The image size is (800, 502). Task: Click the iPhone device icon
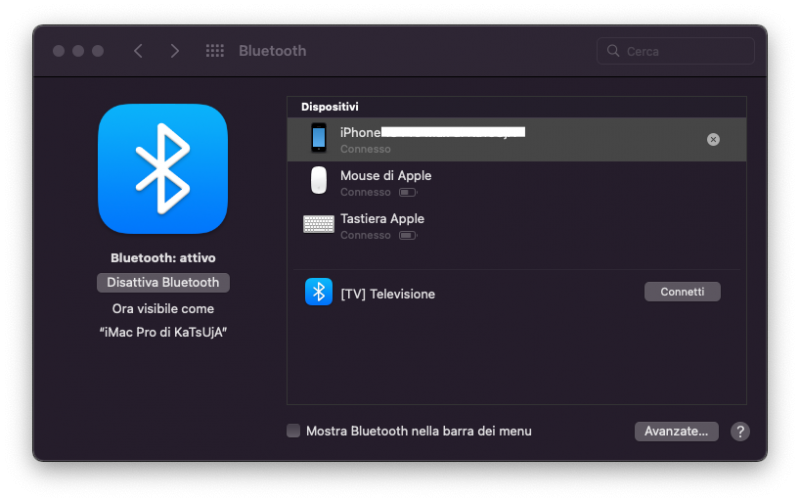[319, 138]
